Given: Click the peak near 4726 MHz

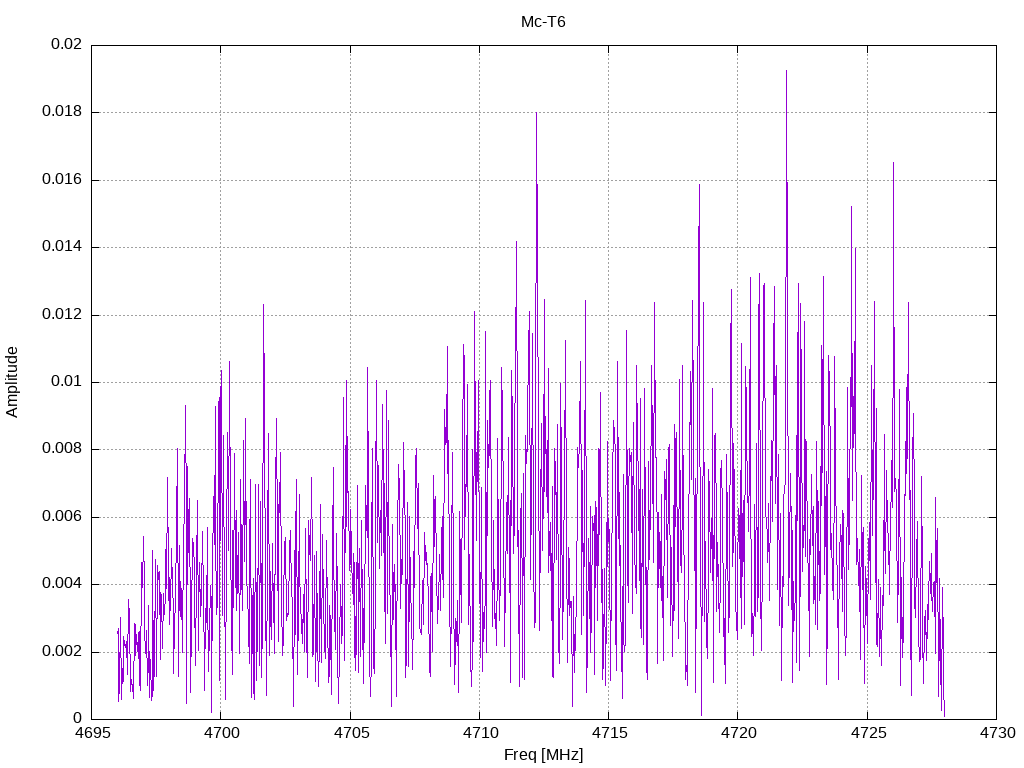Looking at the screenshot, I should [x=893, y=165].
